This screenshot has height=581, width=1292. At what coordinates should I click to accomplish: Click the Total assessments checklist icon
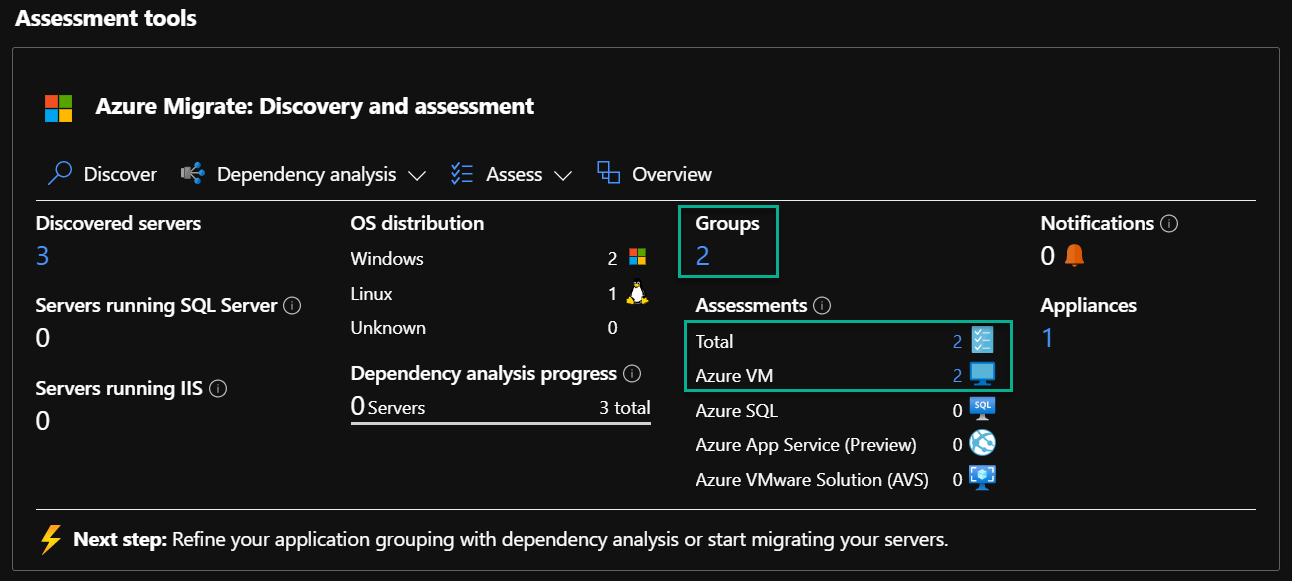coord(982,341)
